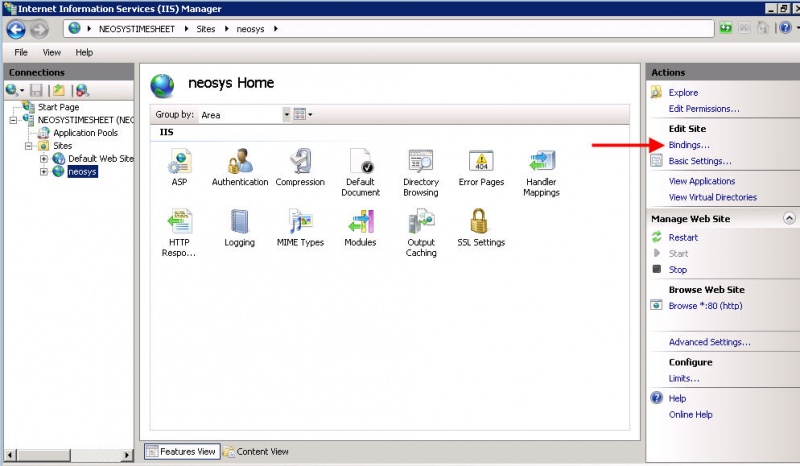Expand breadcrumb arrow after neosys
The width and height of the screenshot is (800, 466).
[276, 29]
